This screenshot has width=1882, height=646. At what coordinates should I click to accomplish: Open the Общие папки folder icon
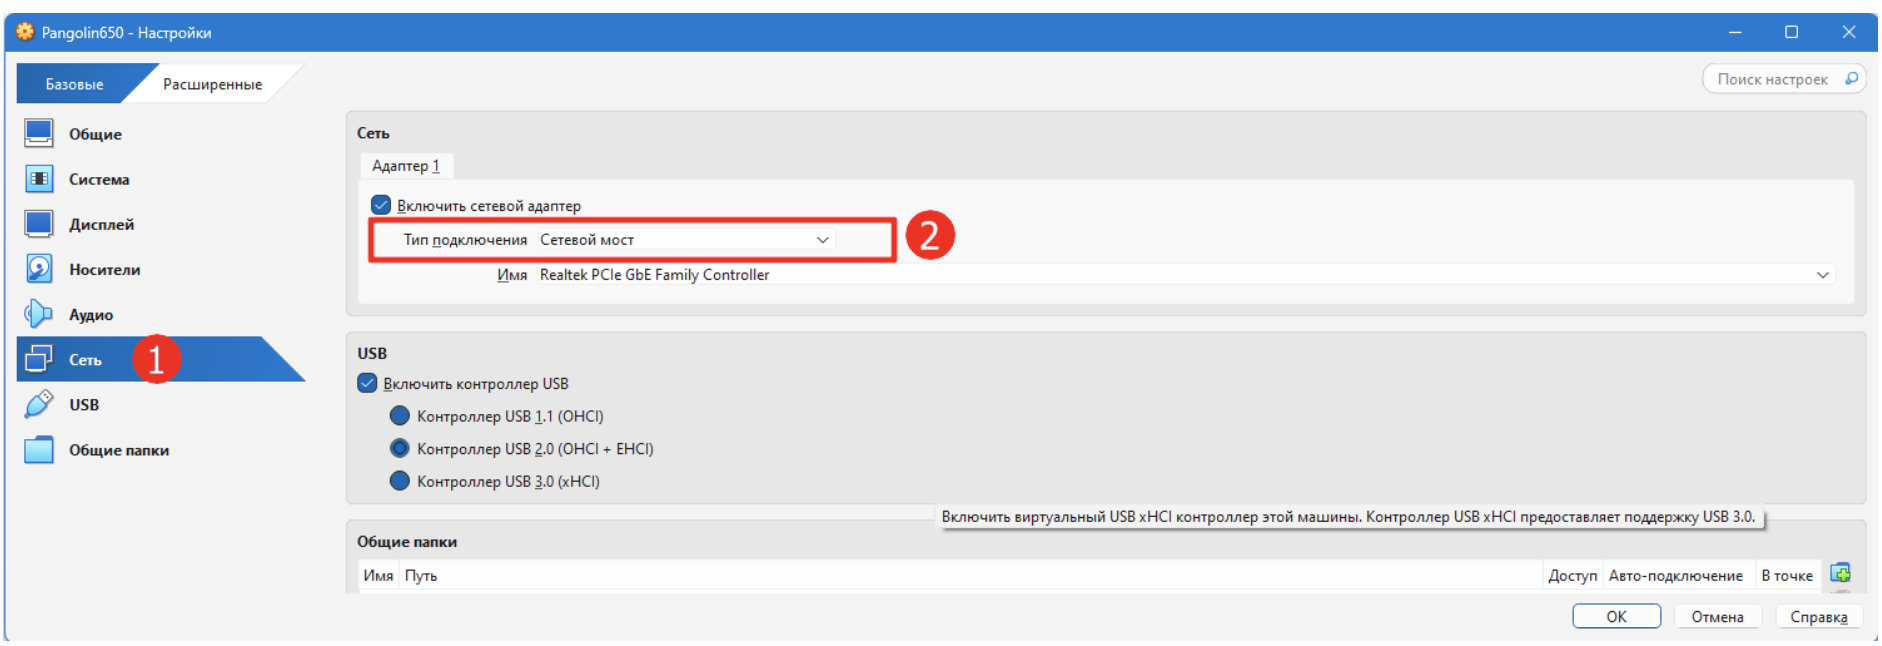39,450
